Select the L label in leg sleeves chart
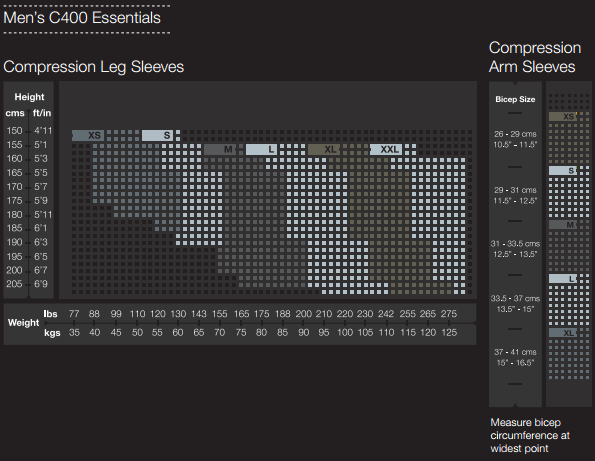Screen dimensions: 595x461 (x=261, y=149)
